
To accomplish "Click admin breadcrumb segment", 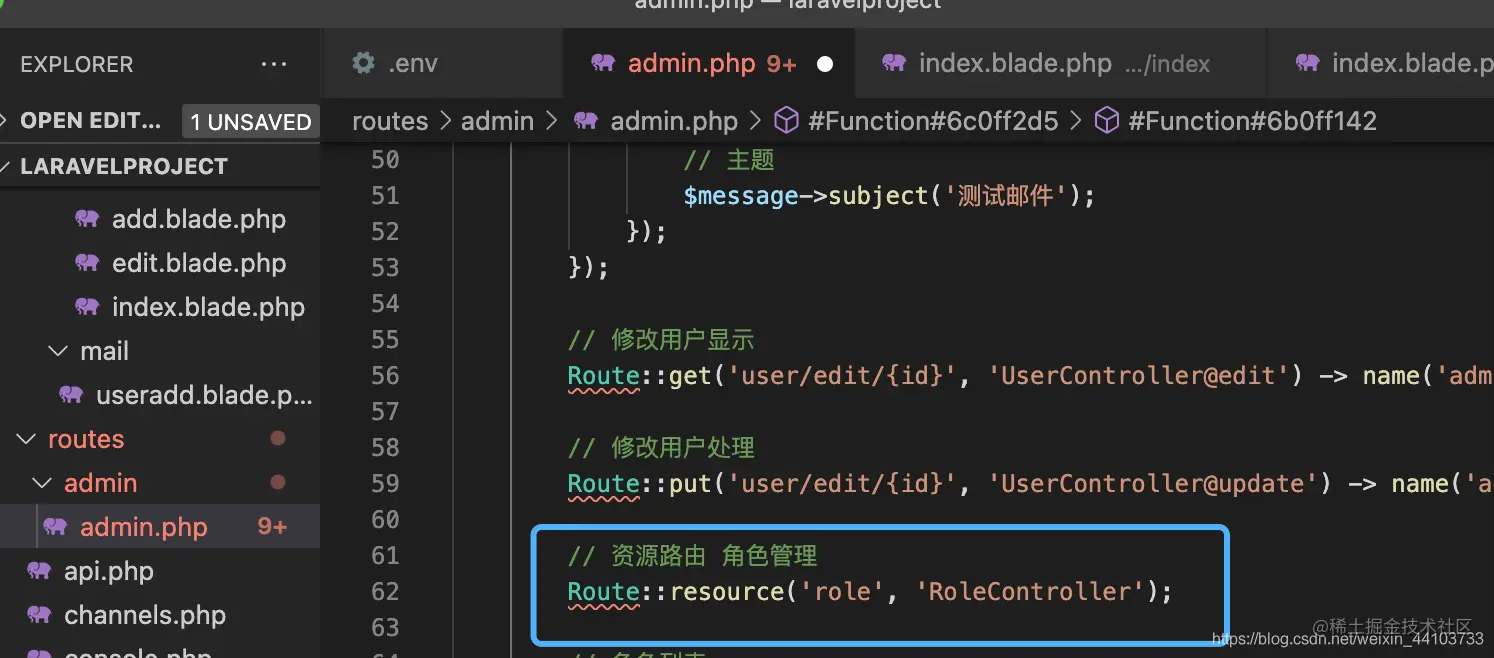I will pyautogui.click(x=497, y=121).
